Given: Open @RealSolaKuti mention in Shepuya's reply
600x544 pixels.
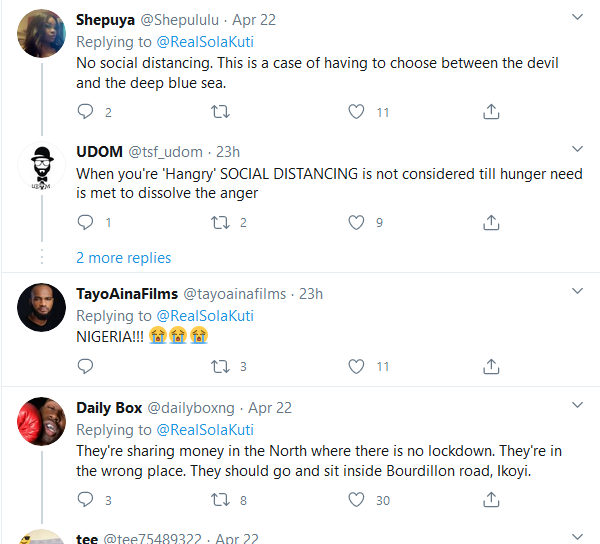Looking at the screenshot, I should (205, 42).
